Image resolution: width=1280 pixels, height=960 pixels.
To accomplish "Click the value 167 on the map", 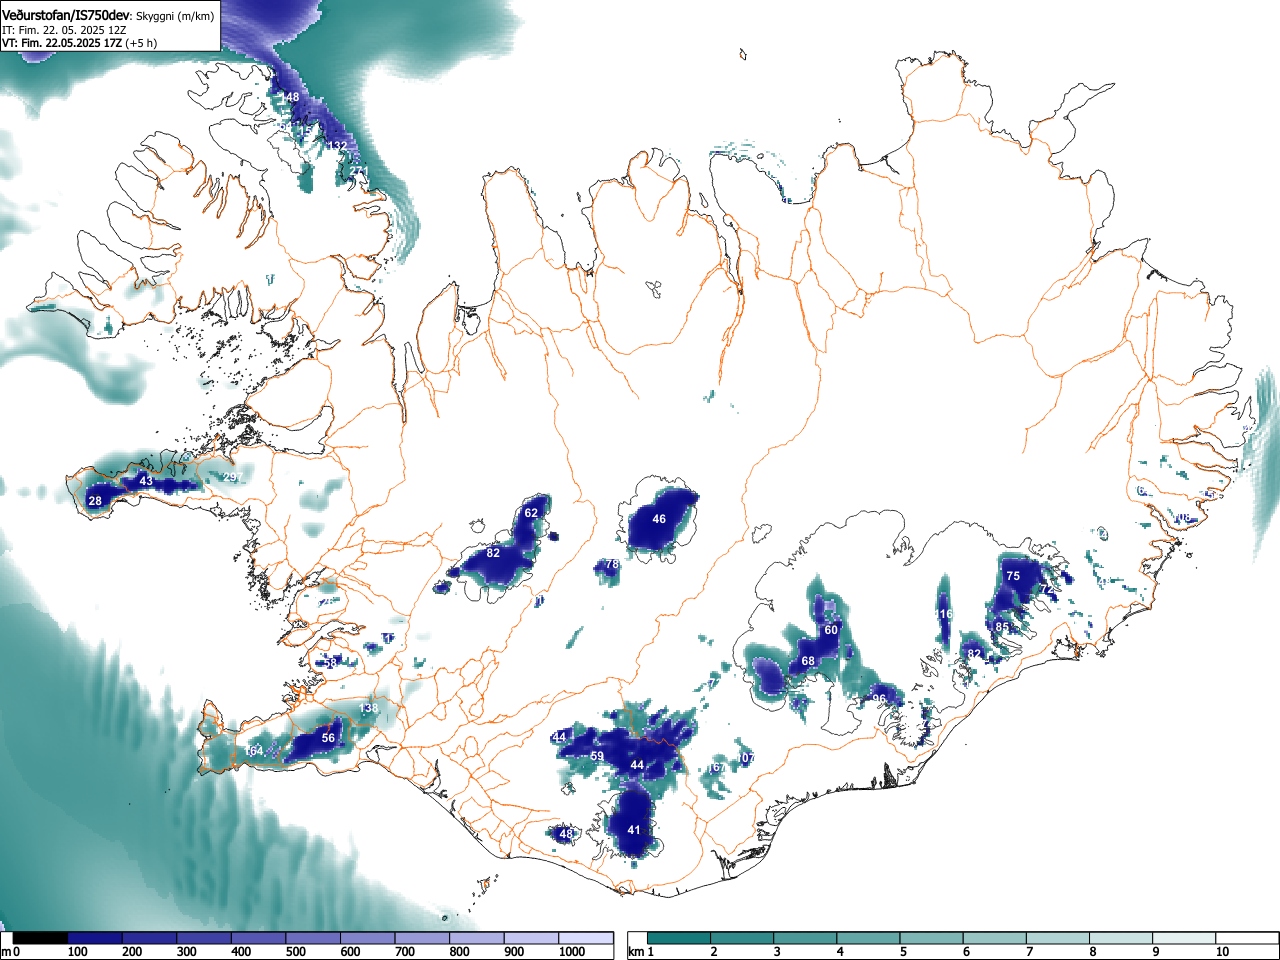I will coord(716,768).
